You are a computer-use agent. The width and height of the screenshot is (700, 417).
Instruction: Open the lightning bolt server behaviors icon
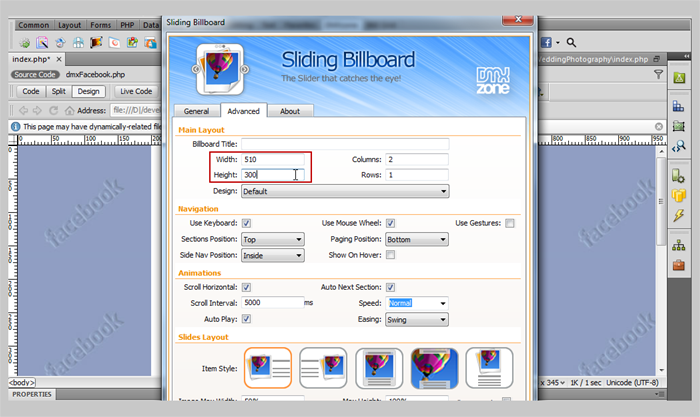point(679,216)
